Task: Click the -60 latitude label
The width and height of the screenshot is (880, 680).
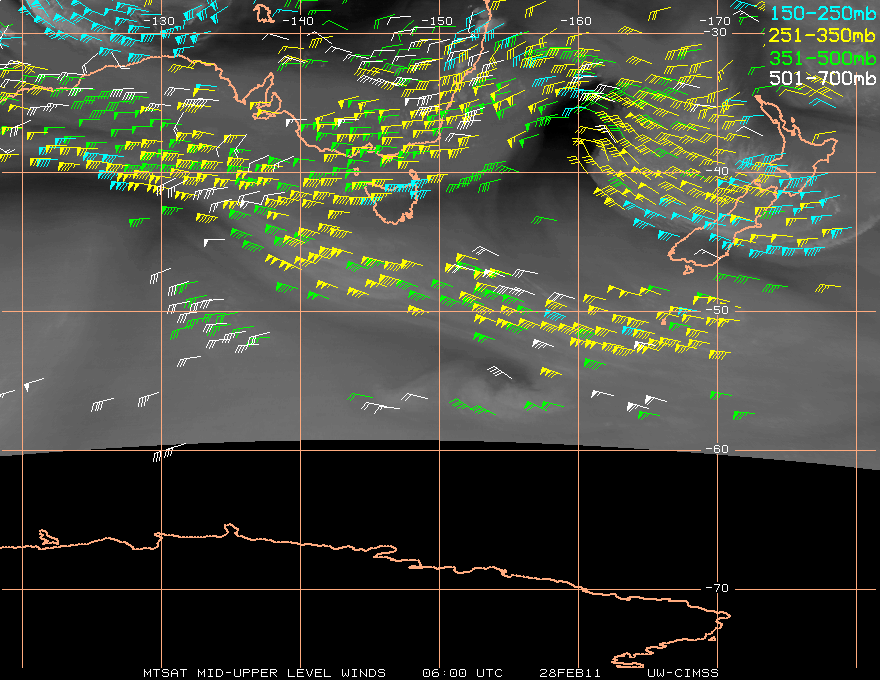Action: (717, 449)
